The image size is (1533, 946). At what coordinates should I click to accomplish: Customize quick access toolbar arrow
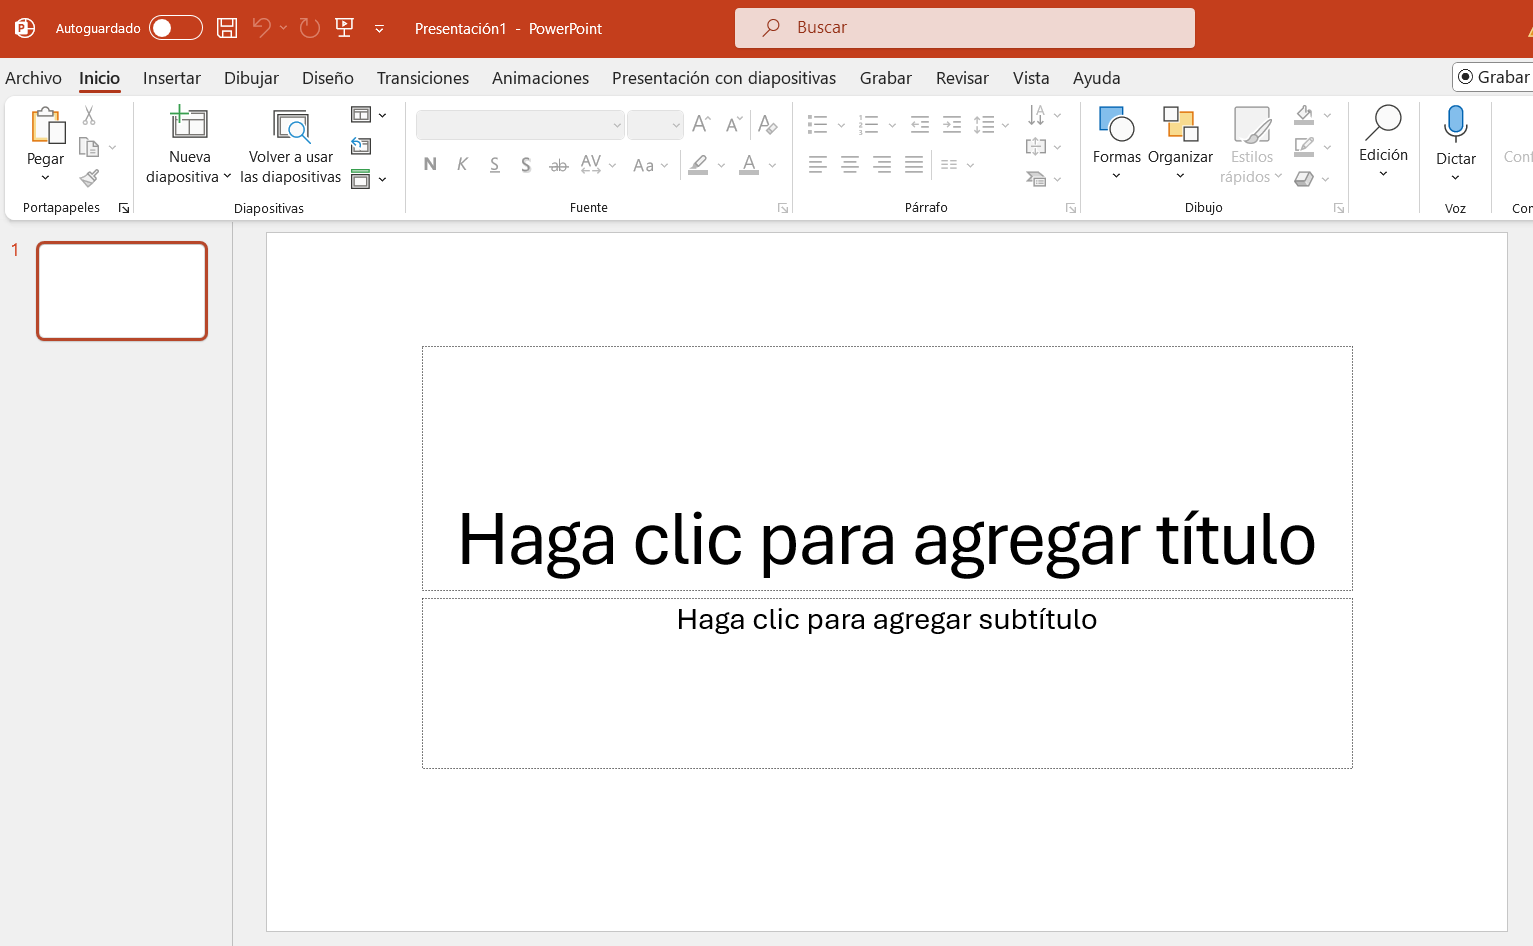[379, 29]
